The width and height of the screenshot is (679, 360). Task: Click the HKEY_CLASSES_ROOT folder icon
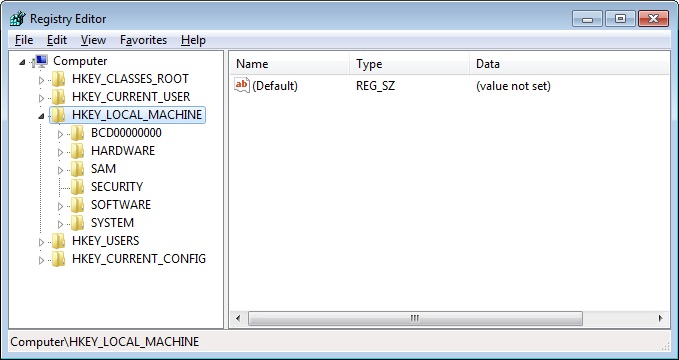[x=58, y=79]
